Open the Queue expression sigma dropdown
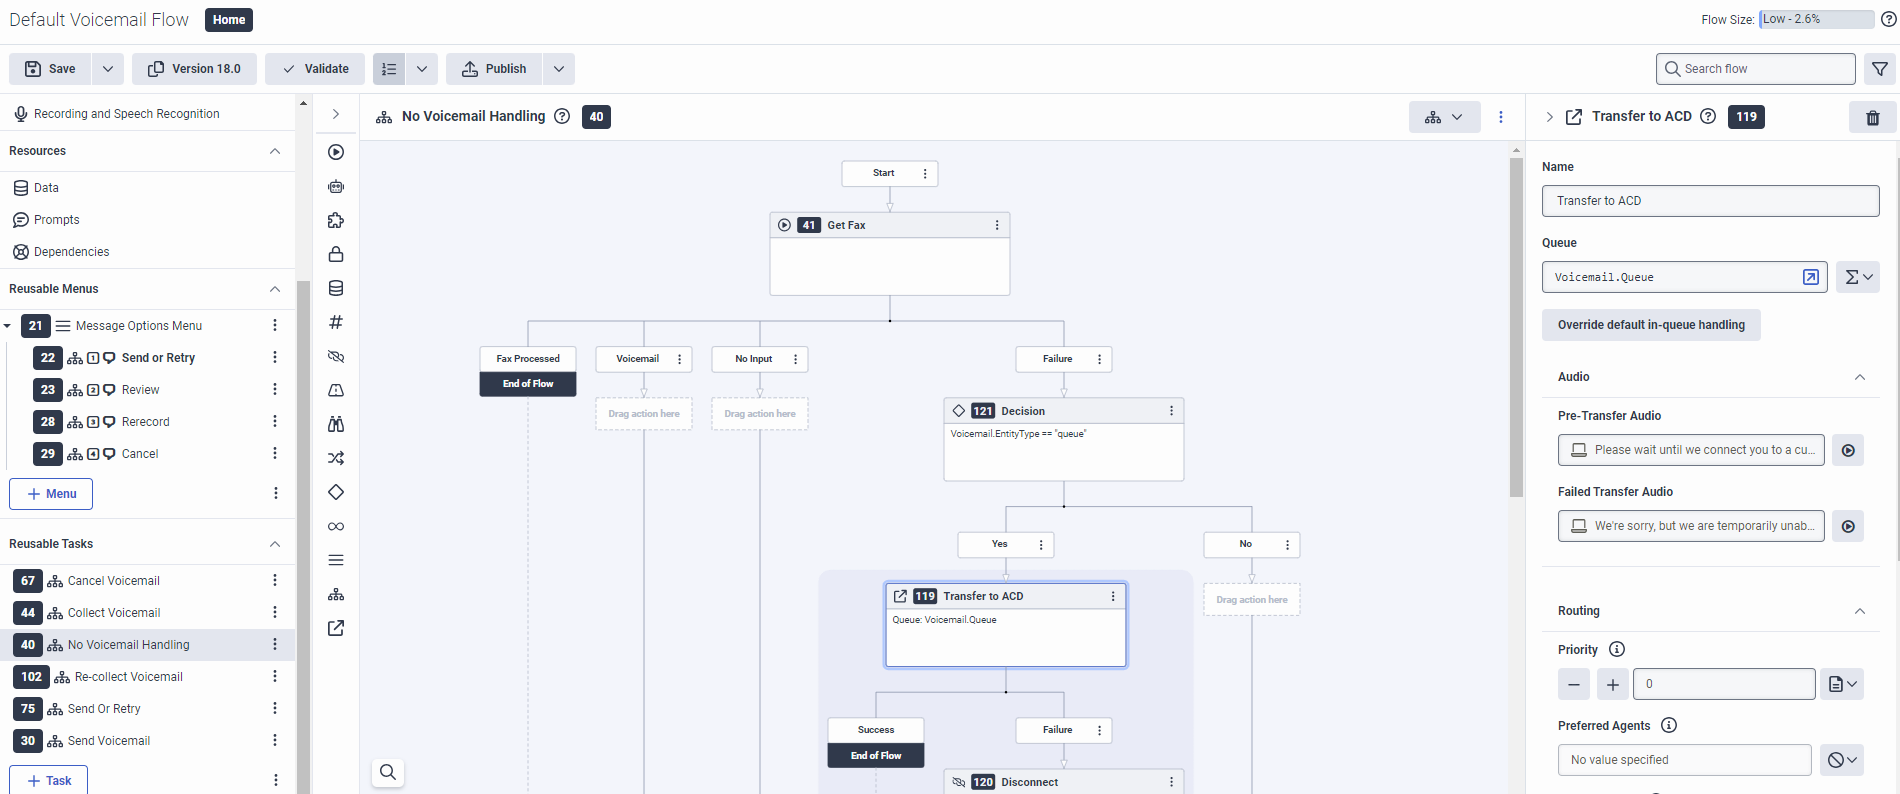This screenshot has height=794, width=1900. point(1858,277)
